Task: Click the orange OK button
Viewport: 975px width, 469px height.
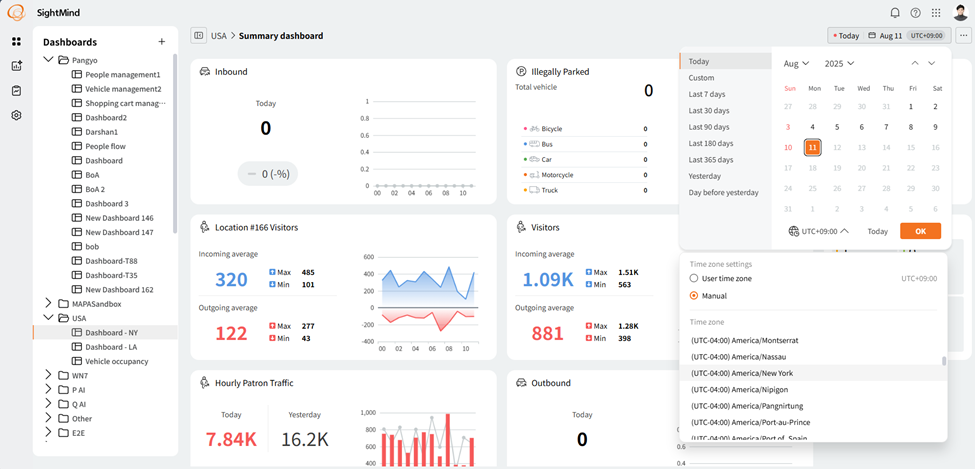Action: pos(920,231)
